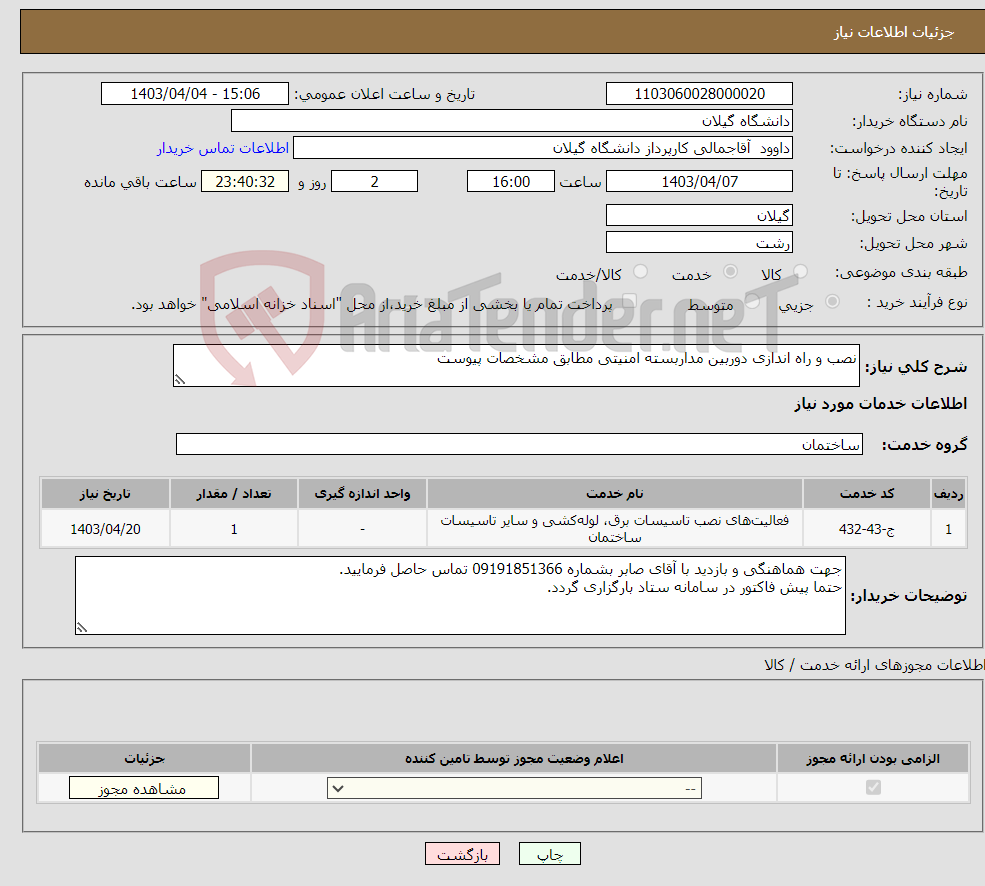Click column header واحد اندازه گیری
The height and width of the screenshot is (886, 985).
[362, 493]
